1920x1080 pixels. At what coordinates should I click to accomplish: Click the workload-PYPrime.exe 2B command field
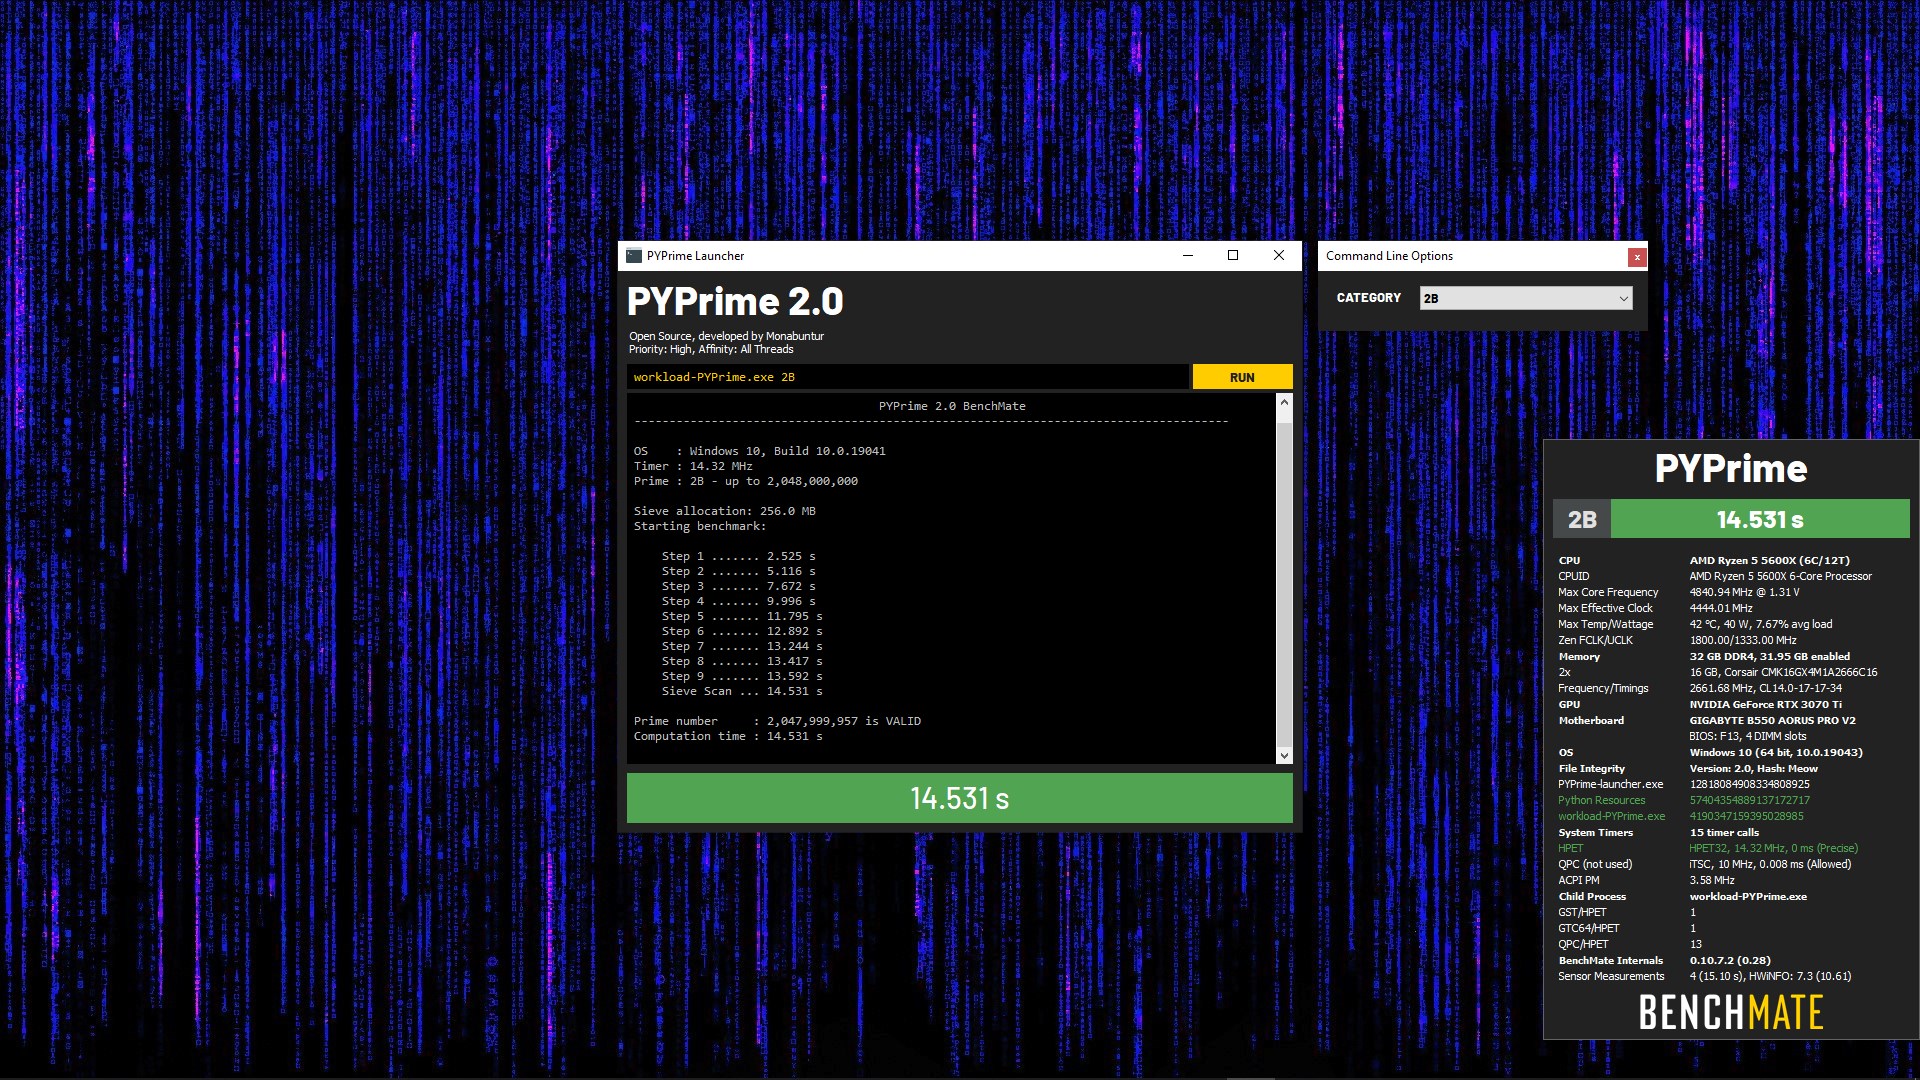tap(908, 377)
